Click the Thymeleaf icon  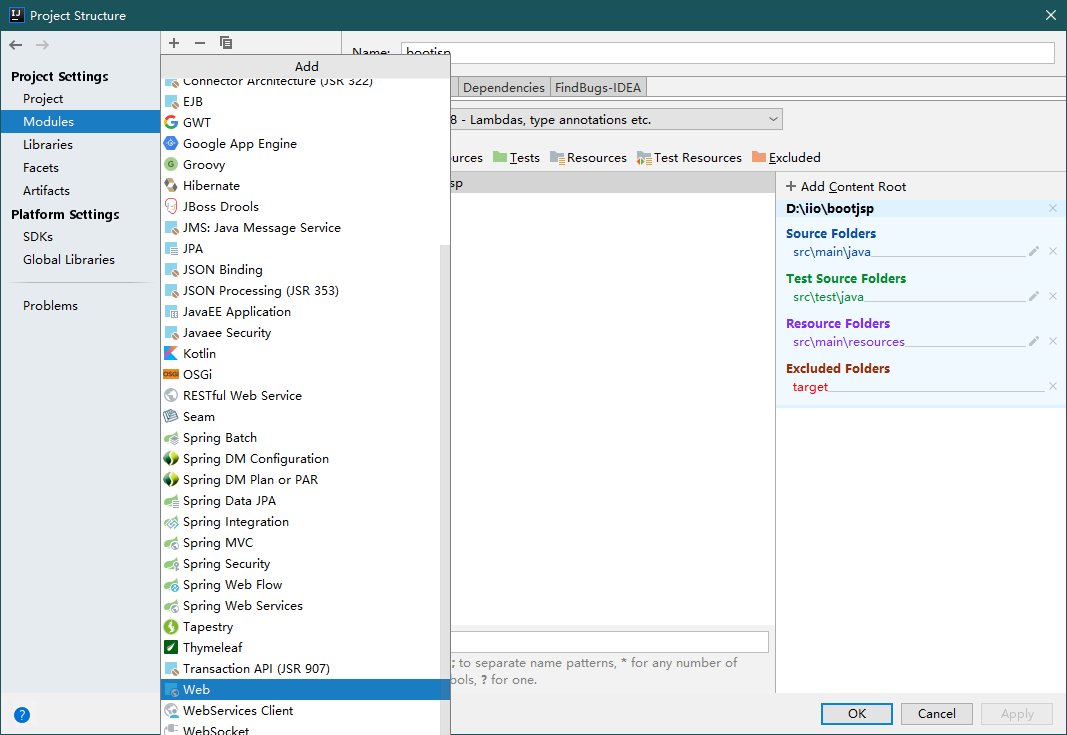[x=171, y=648]
